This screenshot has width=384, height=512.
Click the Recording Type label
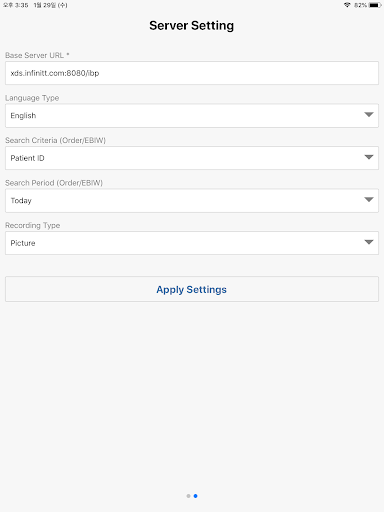point(33,226)
